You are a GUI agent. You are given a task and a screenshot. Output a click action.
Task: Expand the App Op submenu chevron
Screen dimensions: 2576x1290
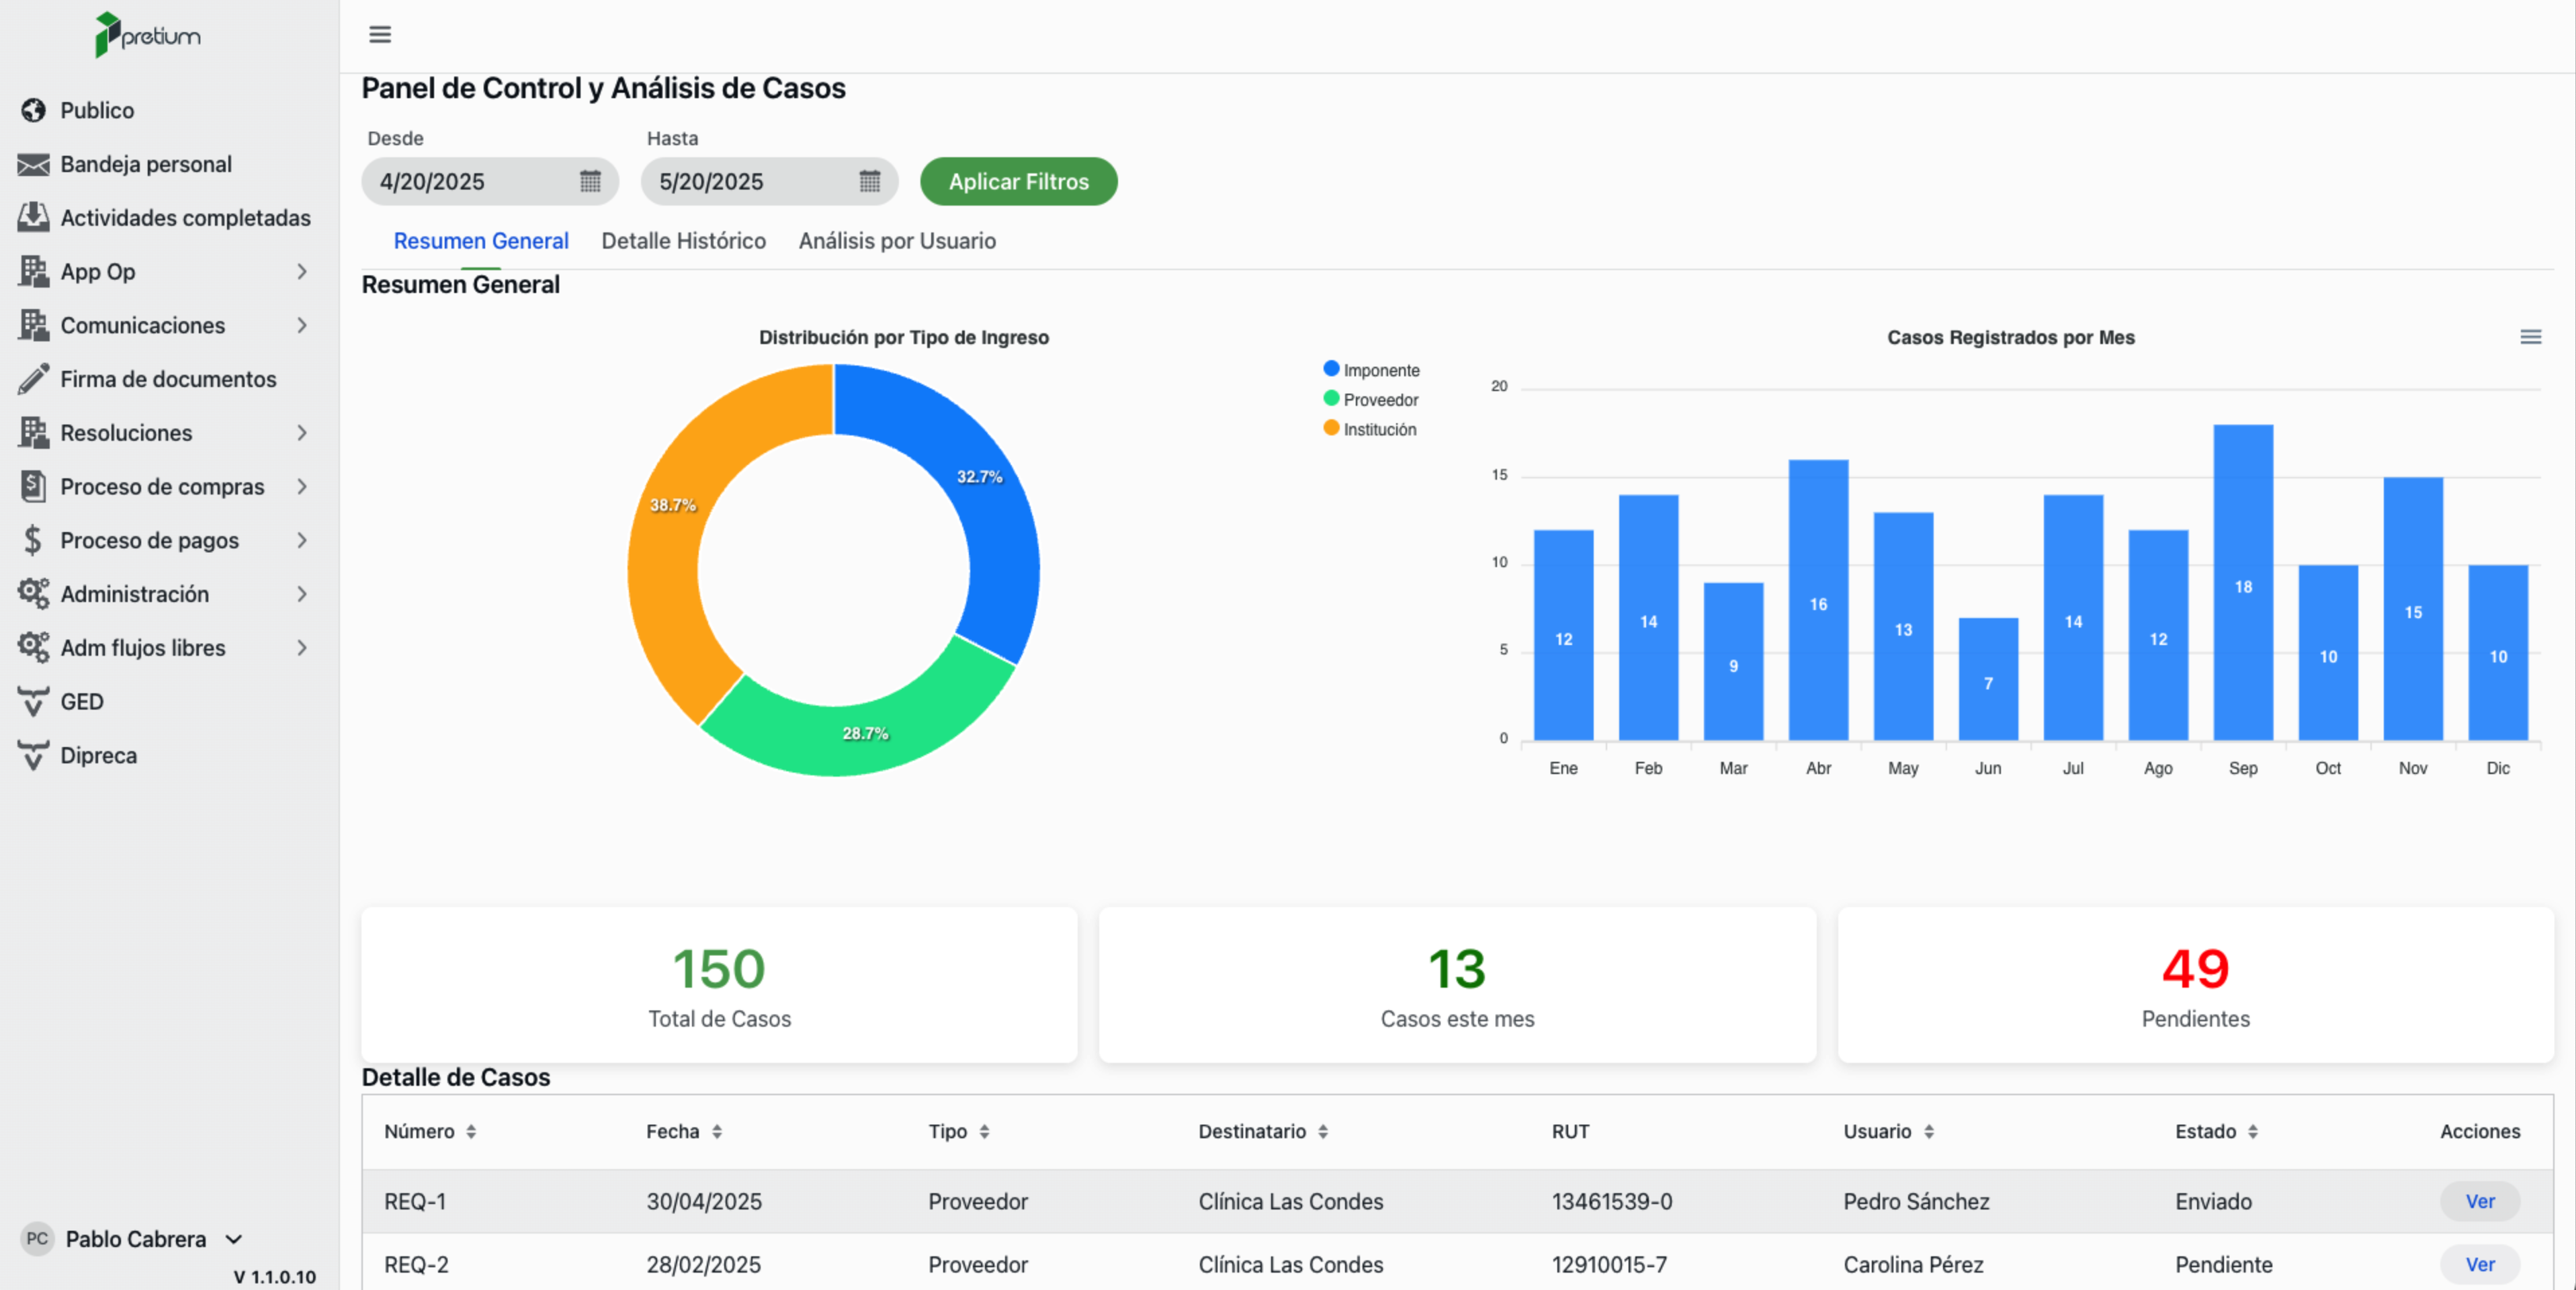(302, 272)
